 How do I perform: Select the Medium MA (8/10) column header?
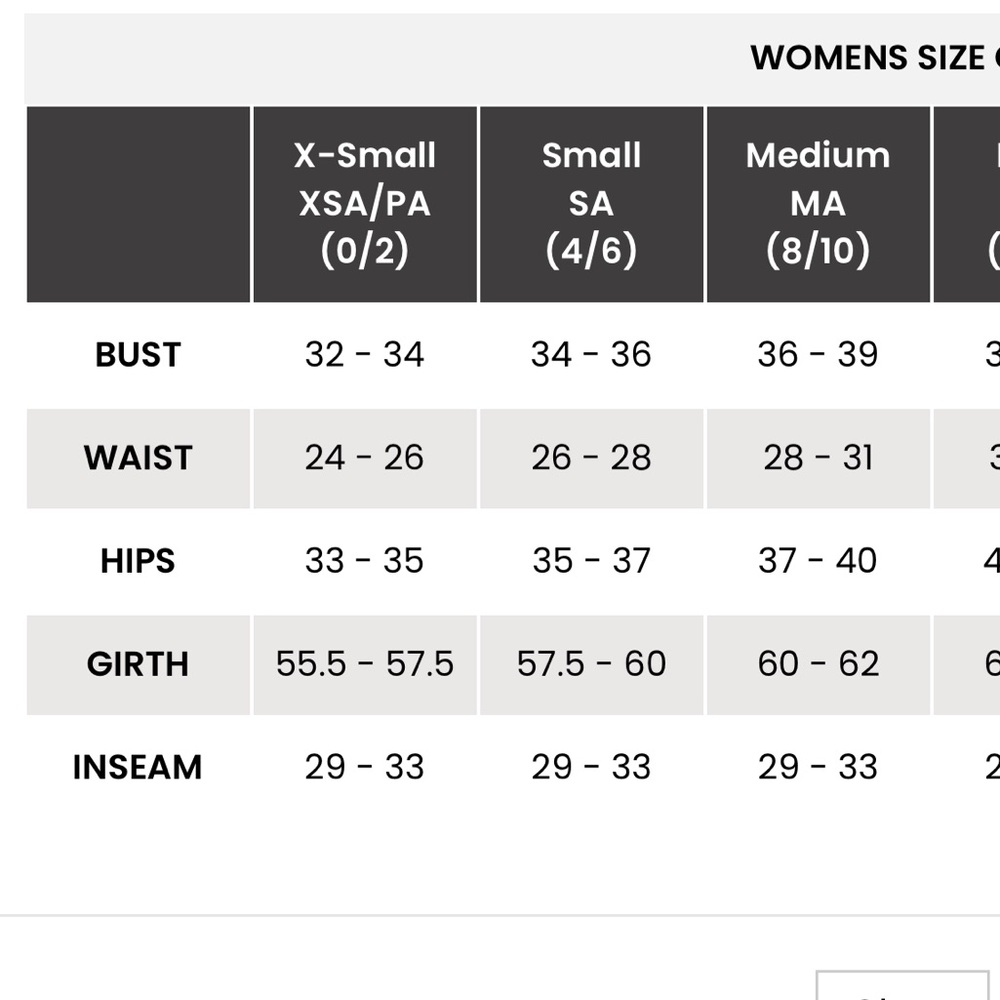pos(818,204)
